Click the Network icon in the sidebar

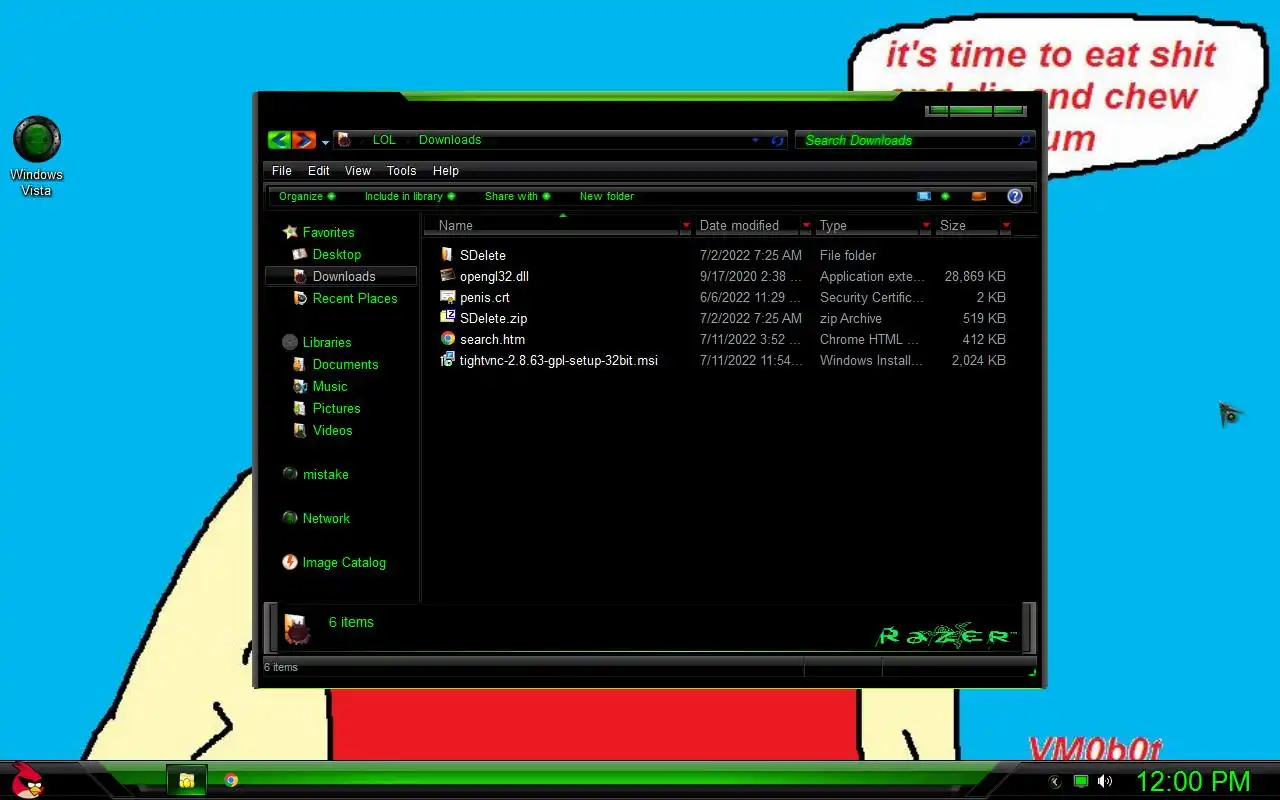click(290, 518)
